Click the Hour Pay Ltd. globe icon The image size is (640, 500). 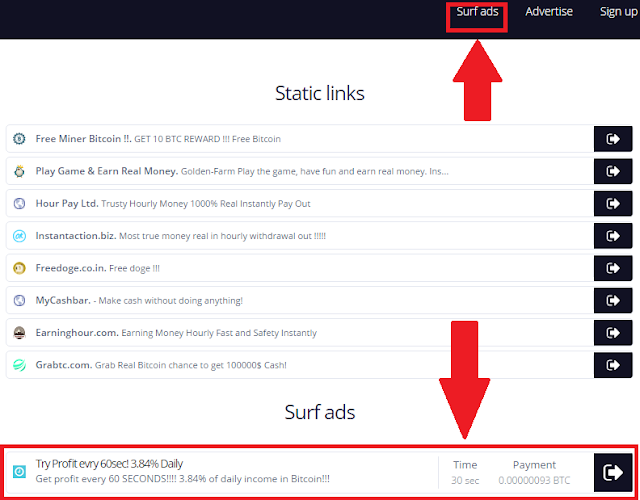(19, 203)
